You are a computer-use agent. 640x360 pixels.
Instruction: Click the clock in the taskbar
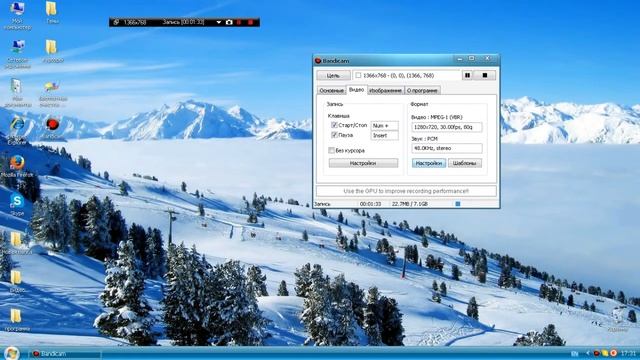tap(628, 353)
